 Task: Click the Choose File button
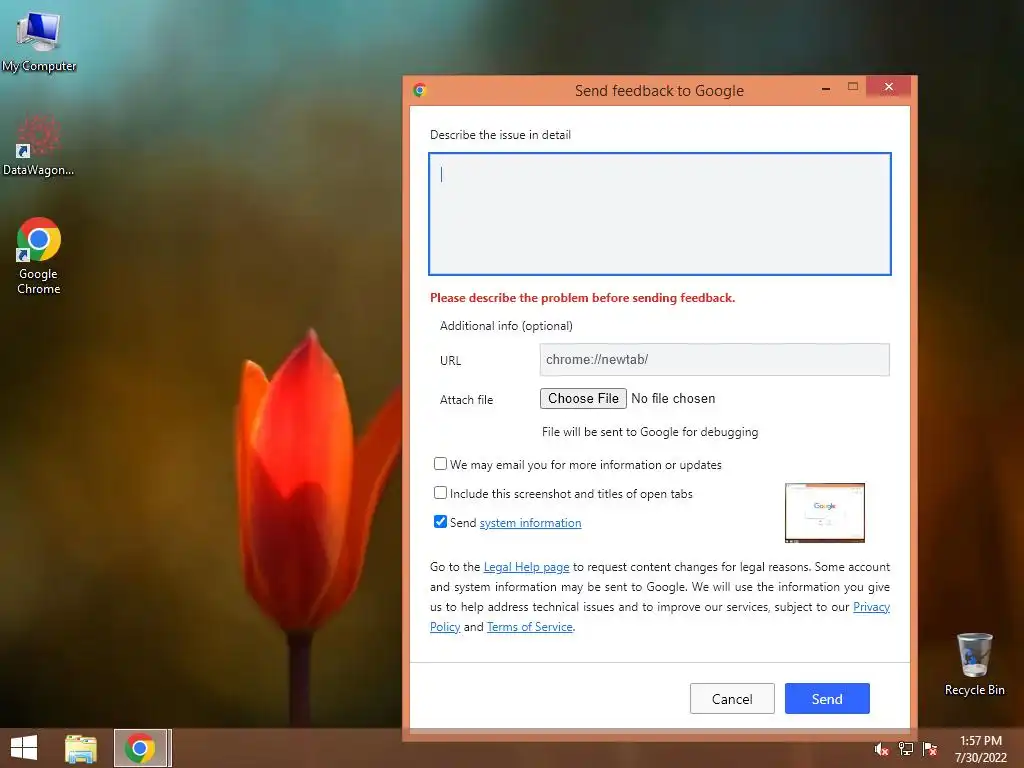[583, 398]
